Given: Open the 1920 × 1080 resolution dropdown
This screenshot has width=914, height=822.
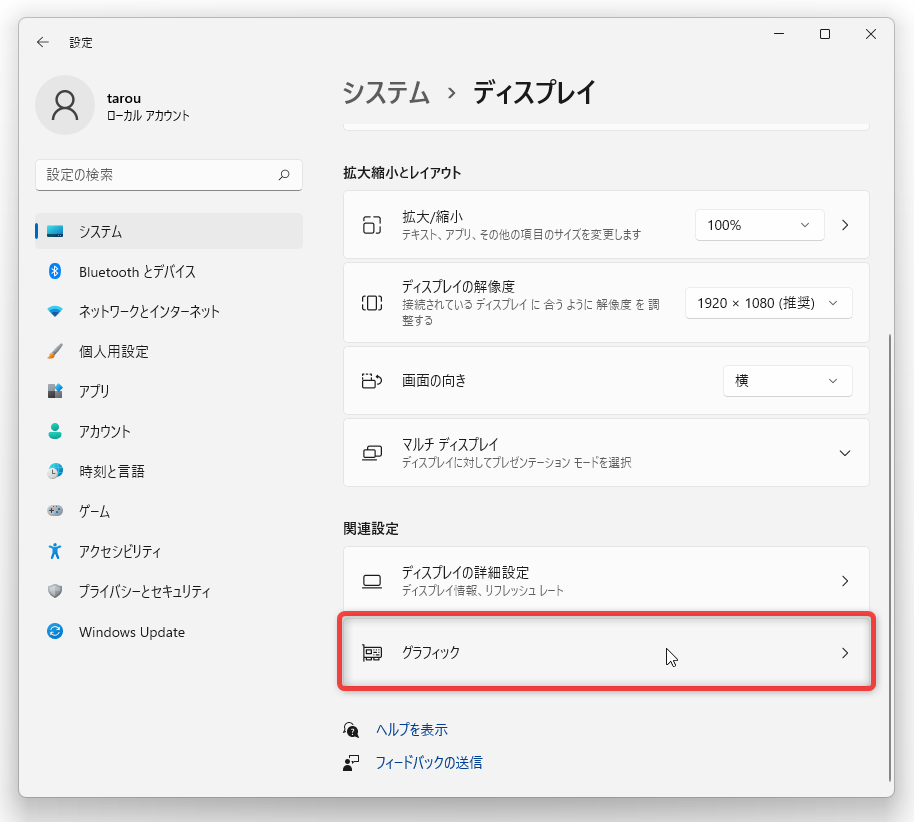Looking at the screenshot, I should pos(768,303).
